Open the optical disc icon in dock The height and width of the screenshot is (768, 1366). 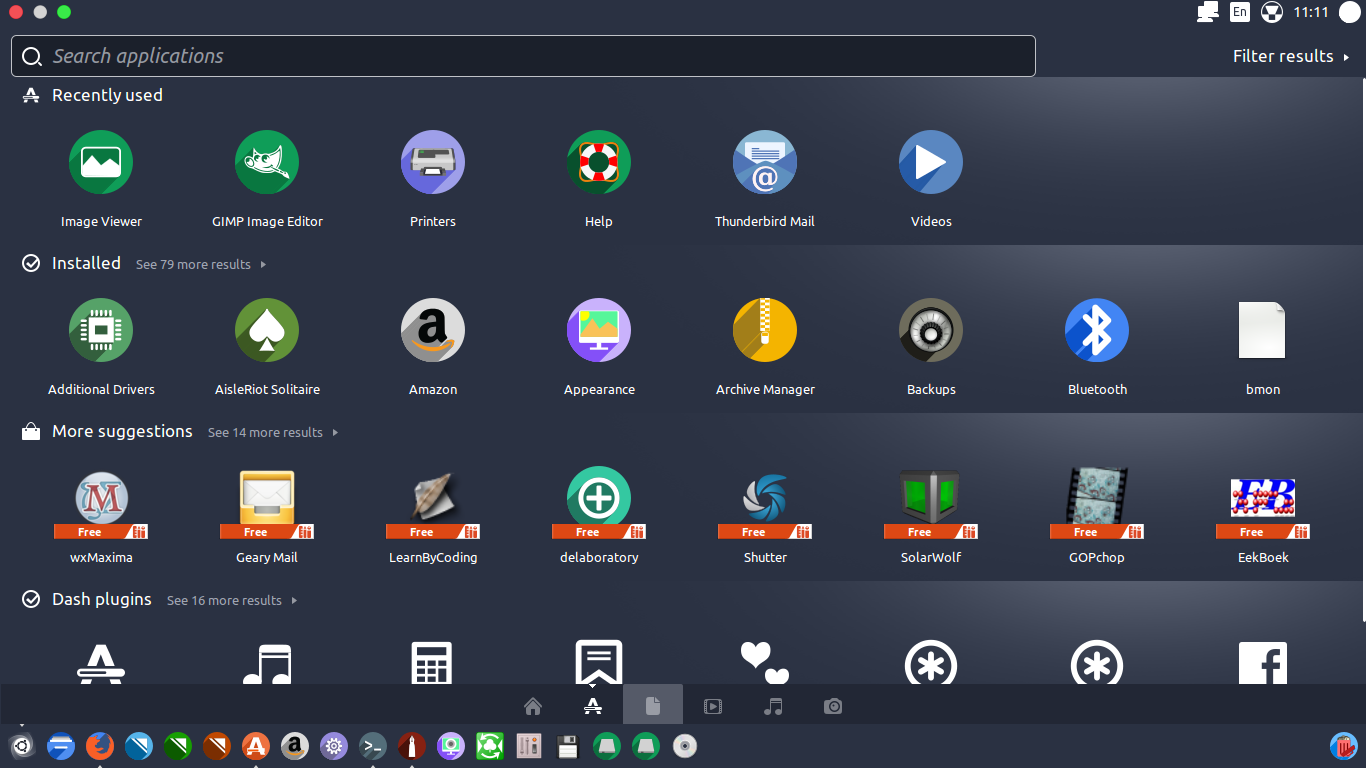point(685,746)
